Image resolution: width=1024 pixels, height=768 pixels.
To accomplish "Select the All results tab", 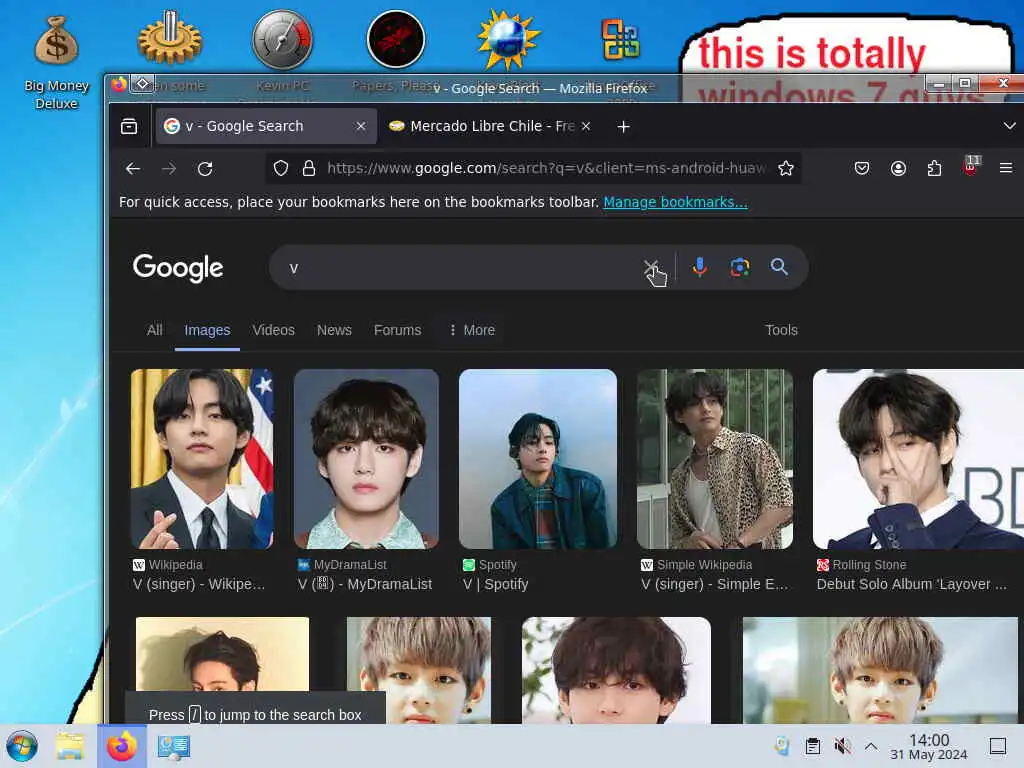I will coord(155,330).
